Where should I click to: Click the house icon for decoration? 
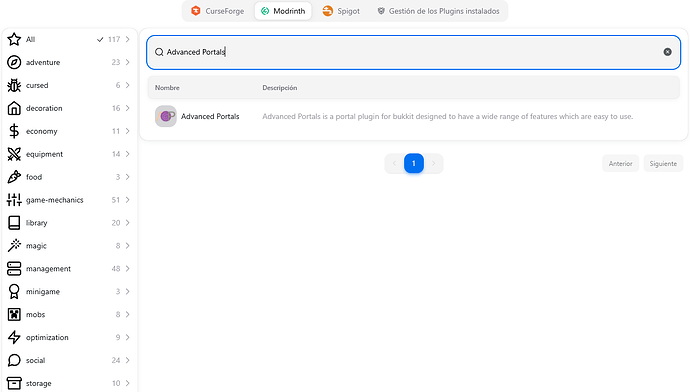14,108
